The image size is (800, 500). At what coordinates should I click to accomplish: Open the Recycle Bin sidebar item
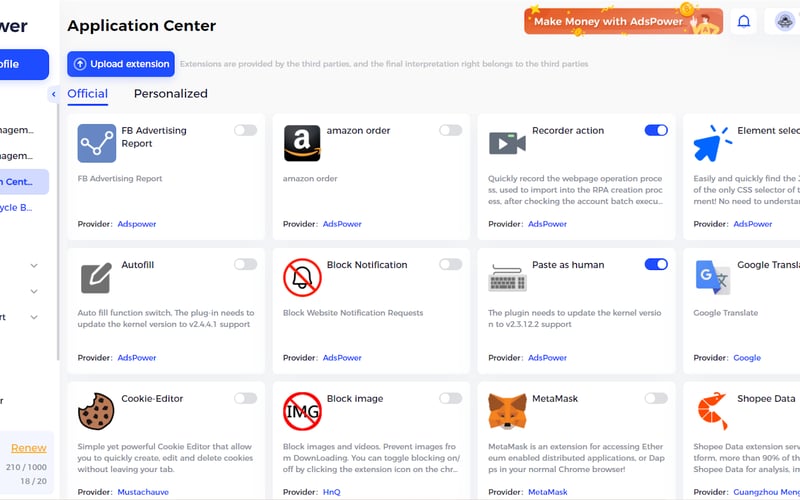pos(16,208)
